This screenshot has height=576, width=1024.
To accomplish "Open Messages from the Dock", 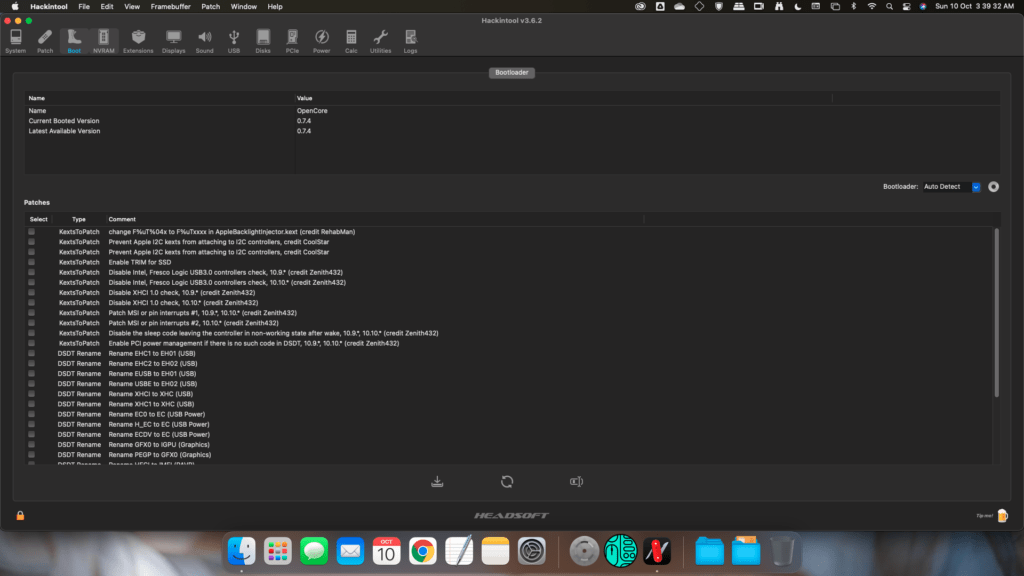I will 314,551.
